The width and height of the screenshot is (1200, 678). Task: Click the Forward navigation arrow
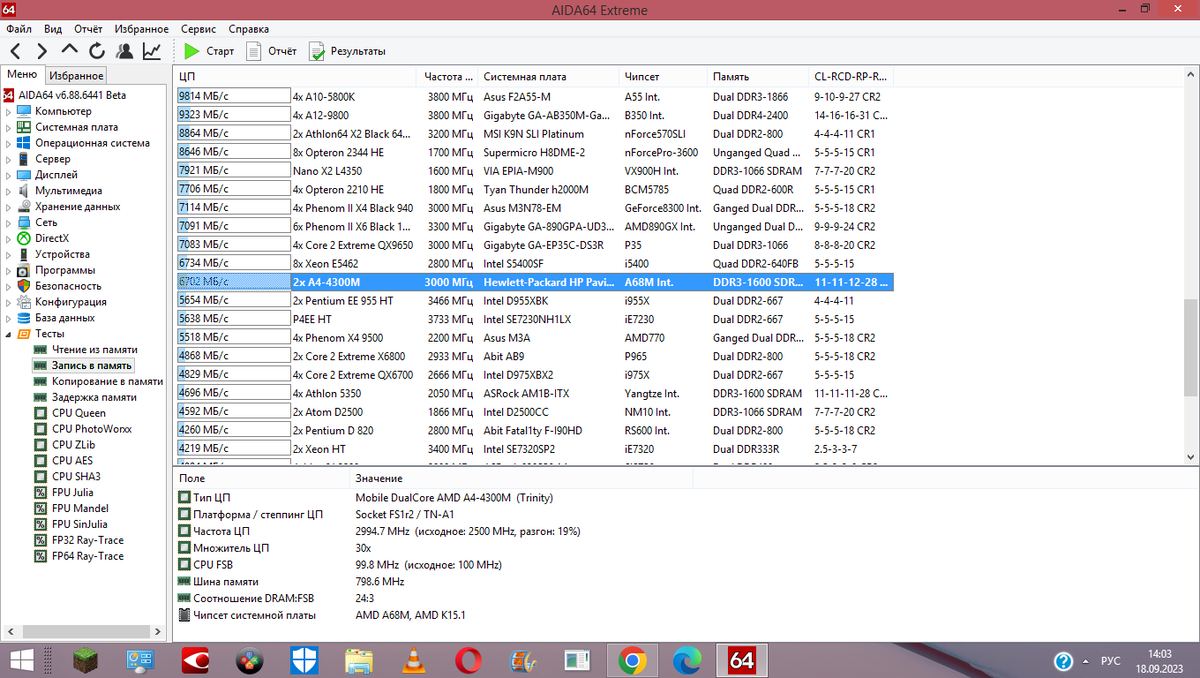42,50
